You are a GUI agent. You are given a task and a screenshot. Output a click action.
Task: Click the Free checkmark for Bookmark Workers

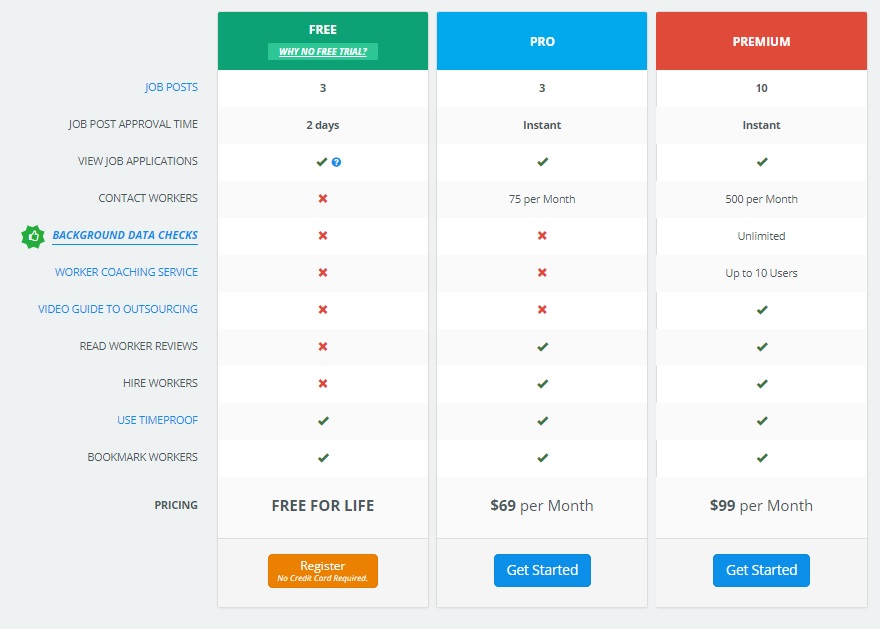[x=323, y=458]
